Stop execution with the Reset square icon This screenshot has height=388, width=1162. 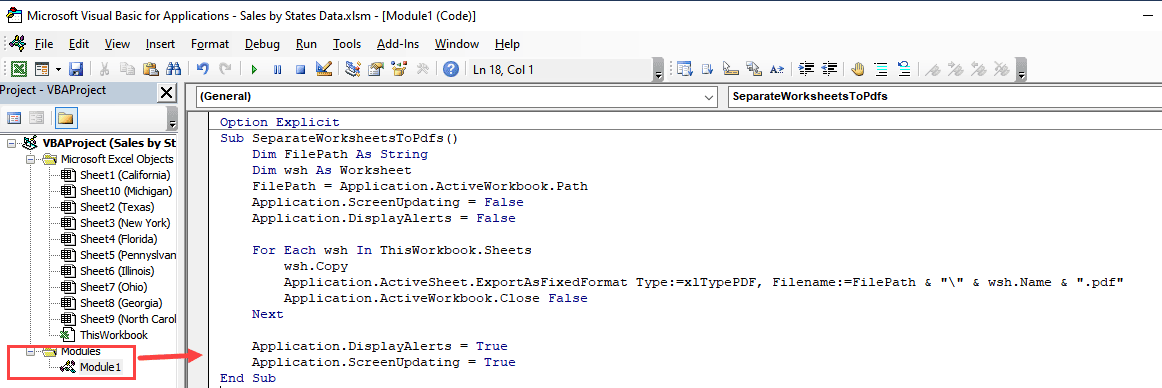click(x=300, y=70)
